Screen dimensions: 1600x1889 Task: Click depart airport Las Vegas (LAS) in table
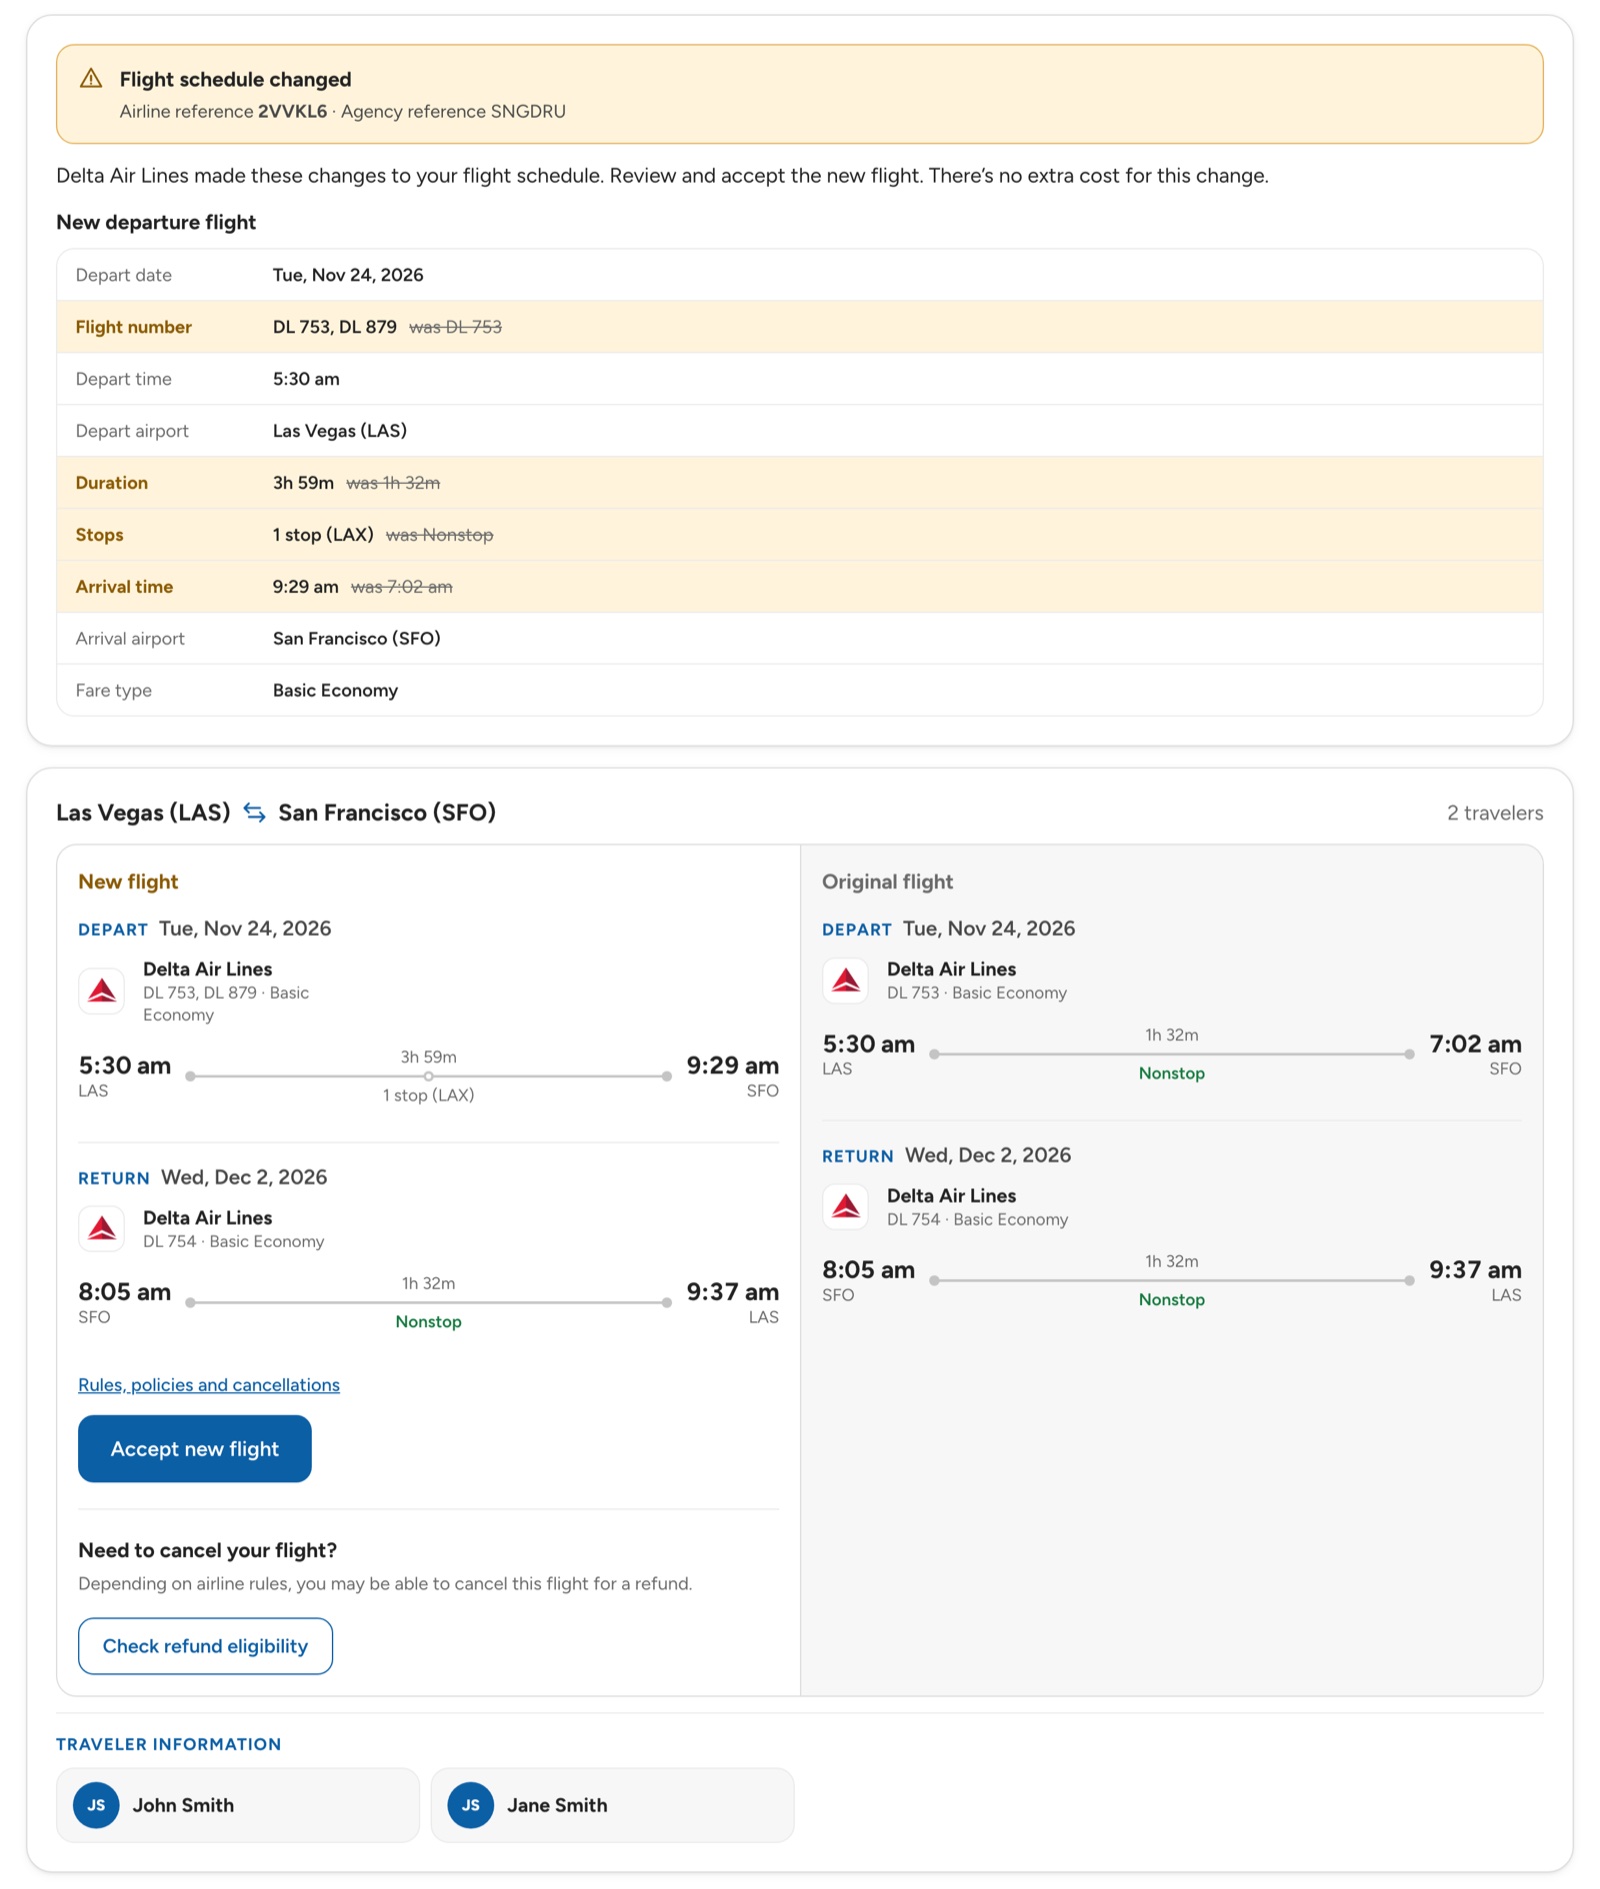tap(340, 431)
